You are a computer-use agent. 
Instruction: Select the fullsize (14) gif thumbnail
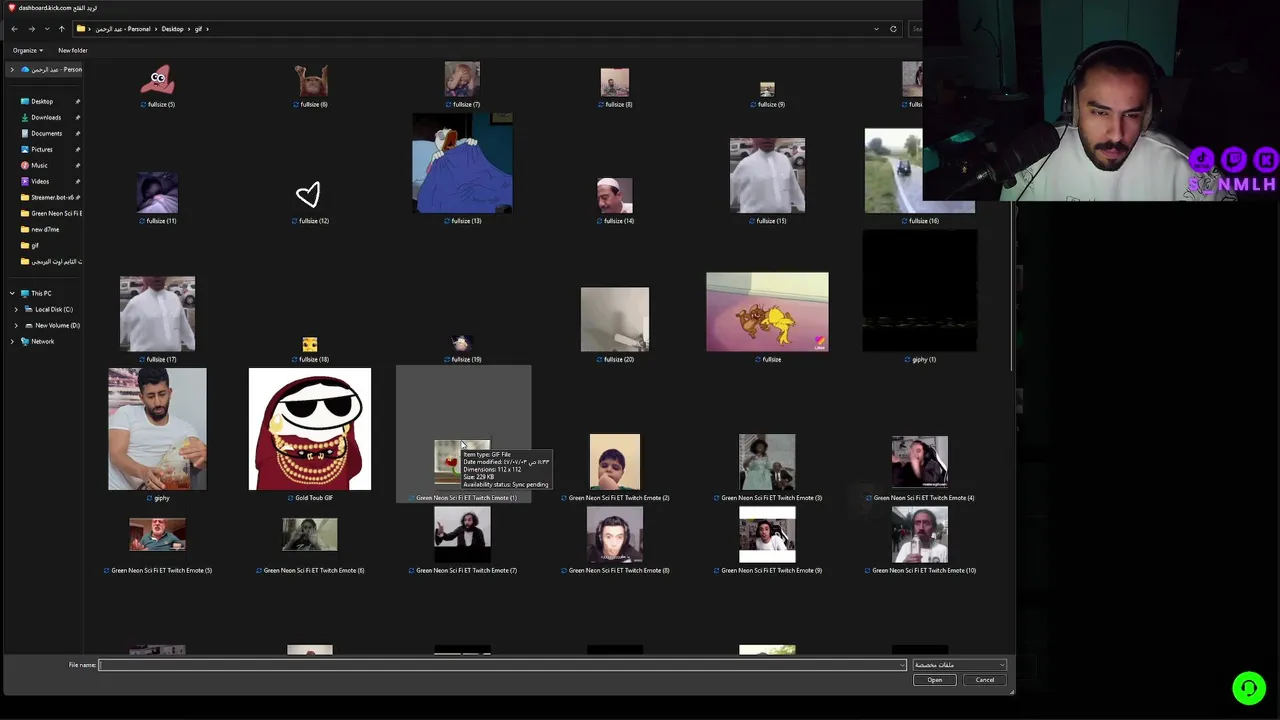click(x=615, y=195)
